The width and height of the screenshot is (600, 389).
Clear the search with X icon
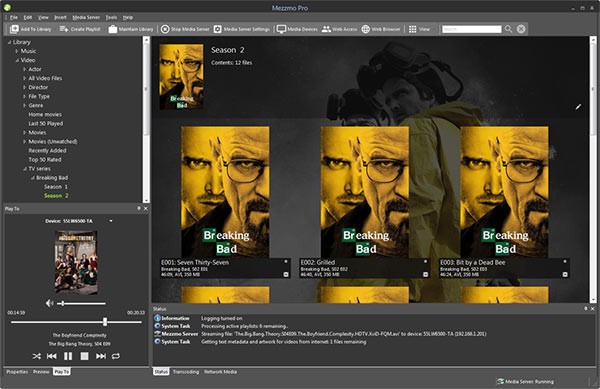click(x=521, y=29)
